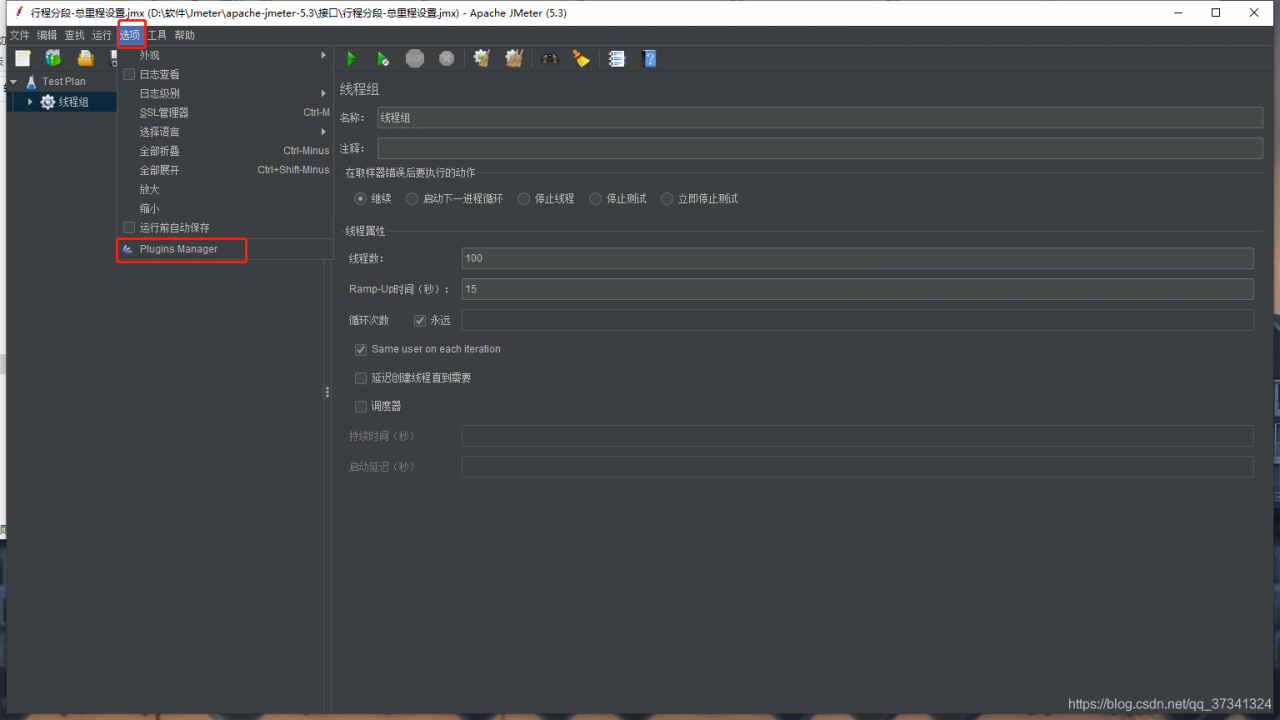Click the 名称 input field
Viewport: 1280px width, 720px height.
click(x=820, y=117)
